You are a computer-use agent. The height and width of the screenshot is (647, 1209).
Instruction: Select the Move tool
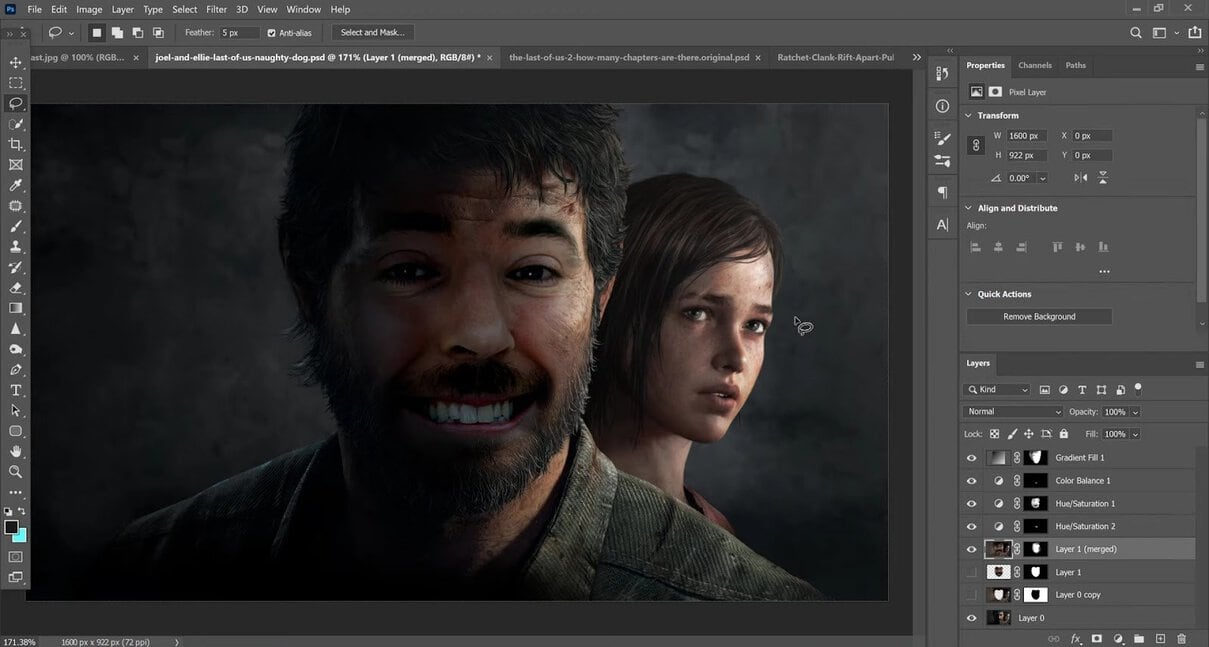[x=15, y=63]
